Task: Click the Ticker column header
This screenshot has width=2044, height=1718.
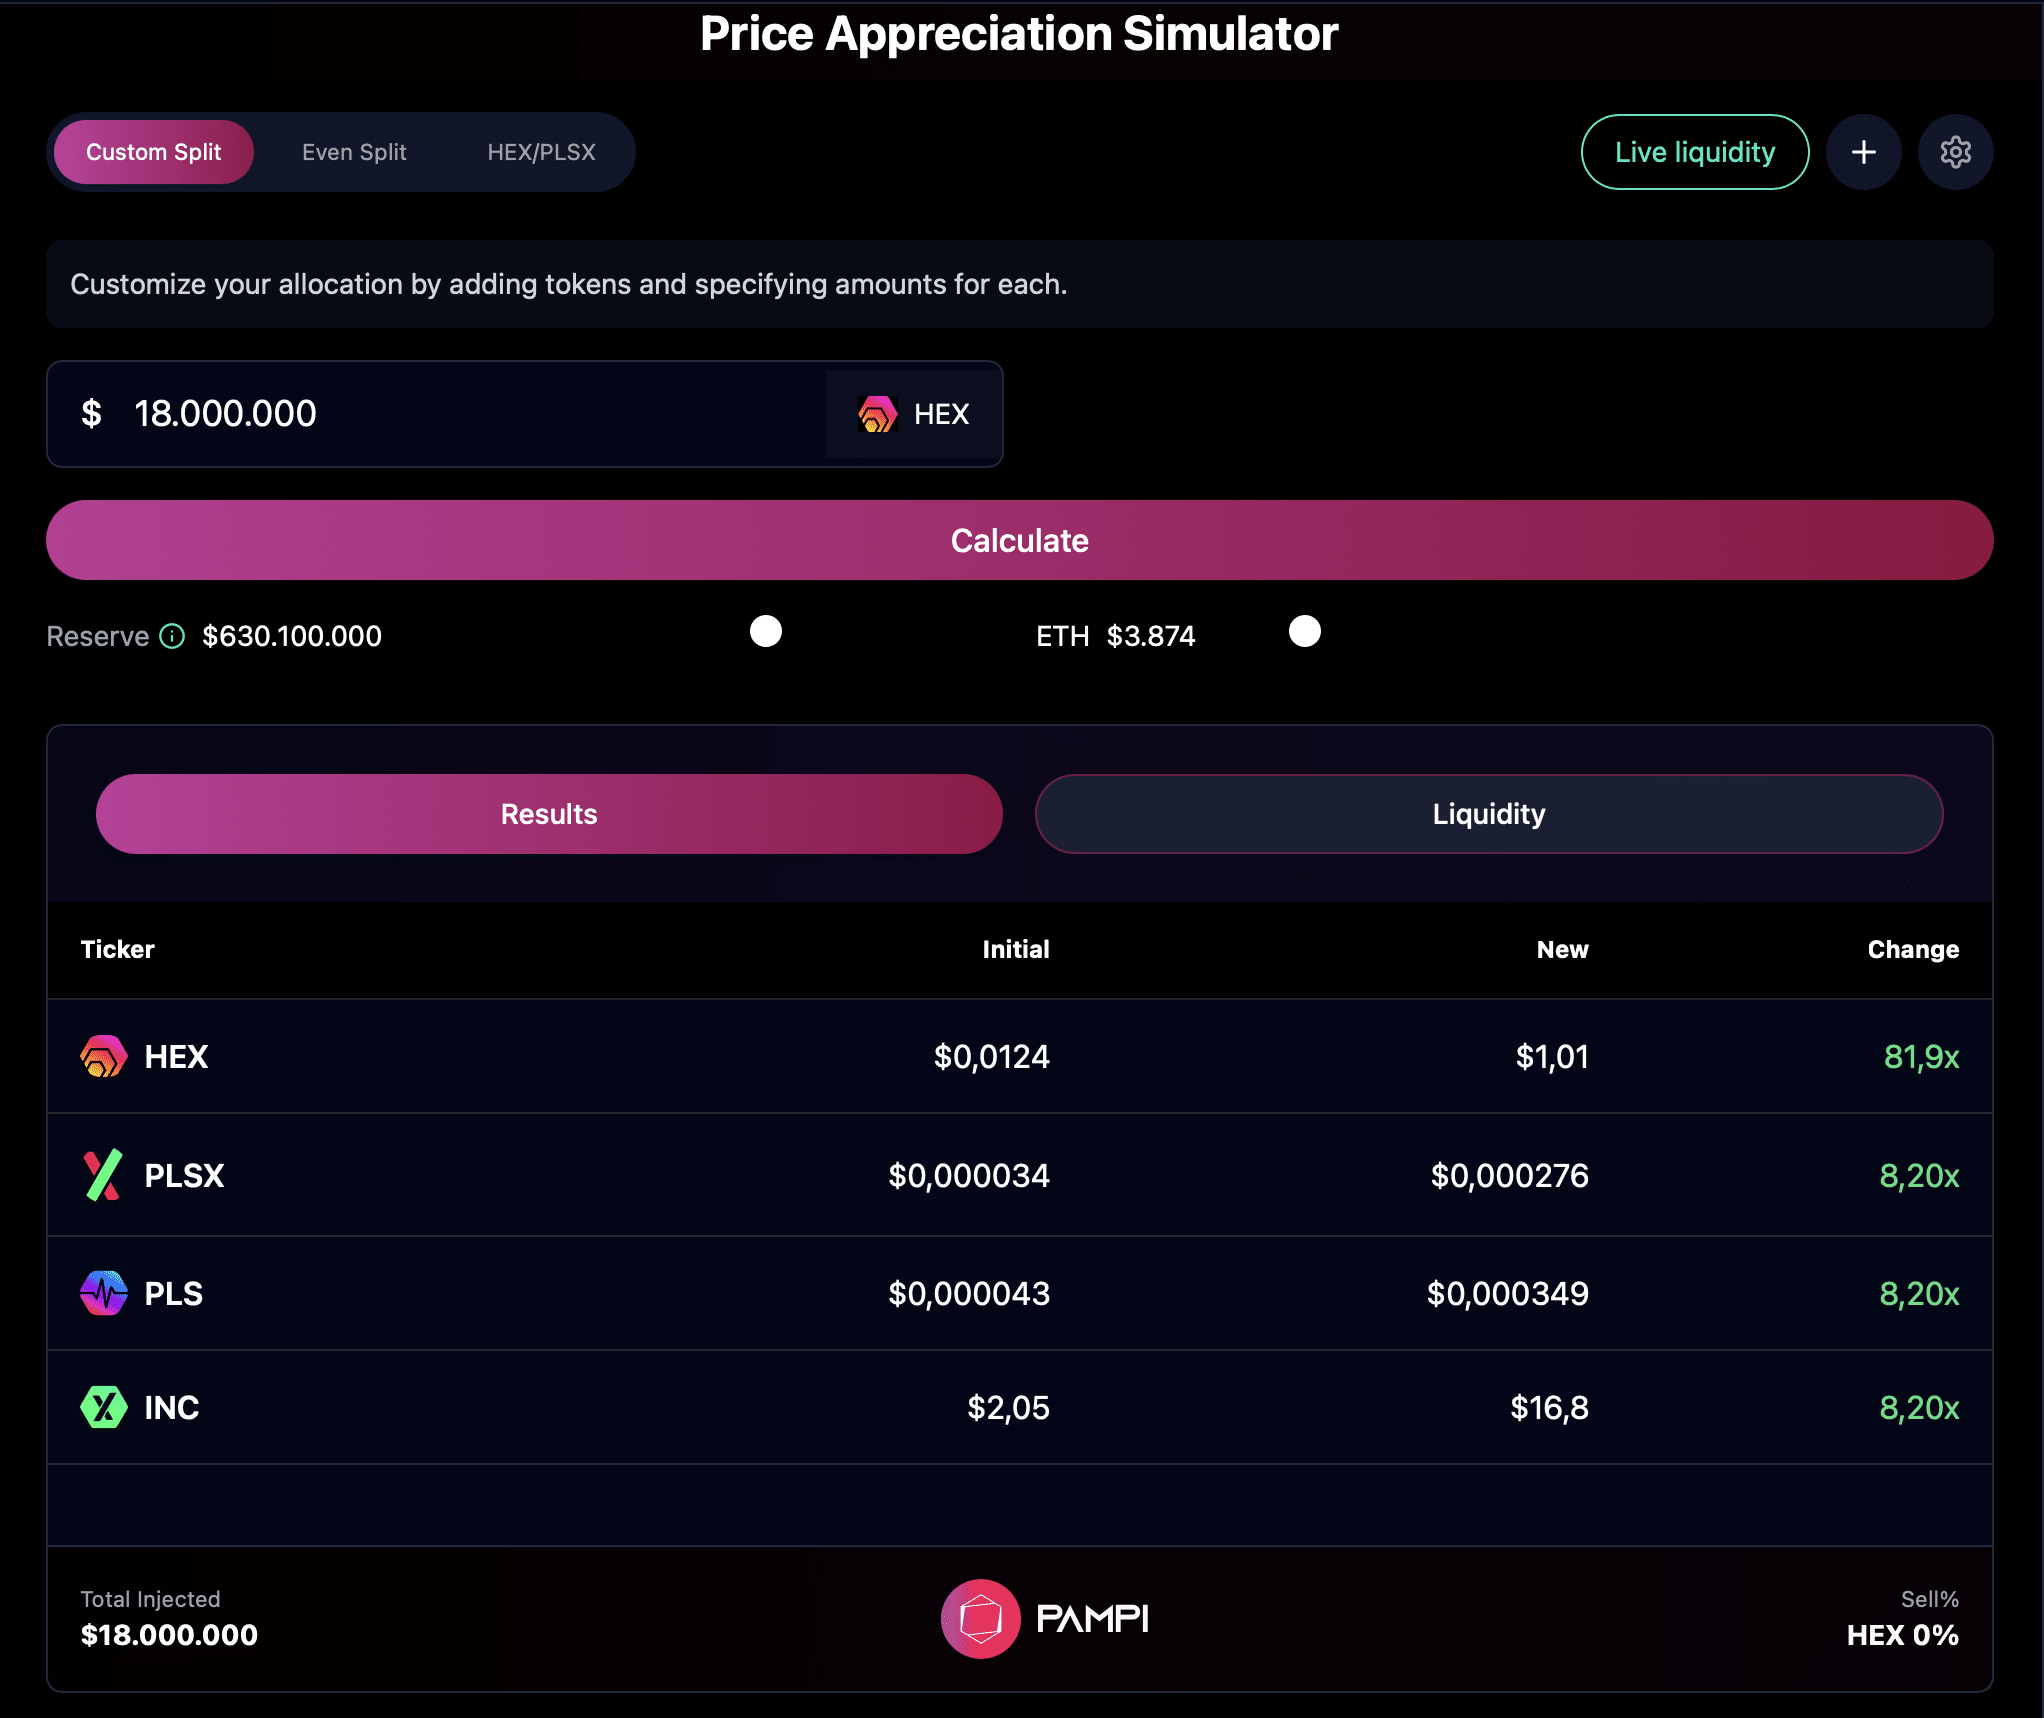Action: 117,949
